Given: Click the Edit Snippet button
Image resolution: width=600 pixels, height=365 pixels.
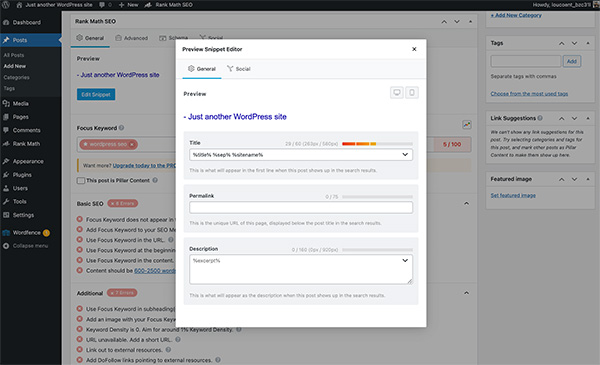Looking at the screenshot, I should [96, 94].
